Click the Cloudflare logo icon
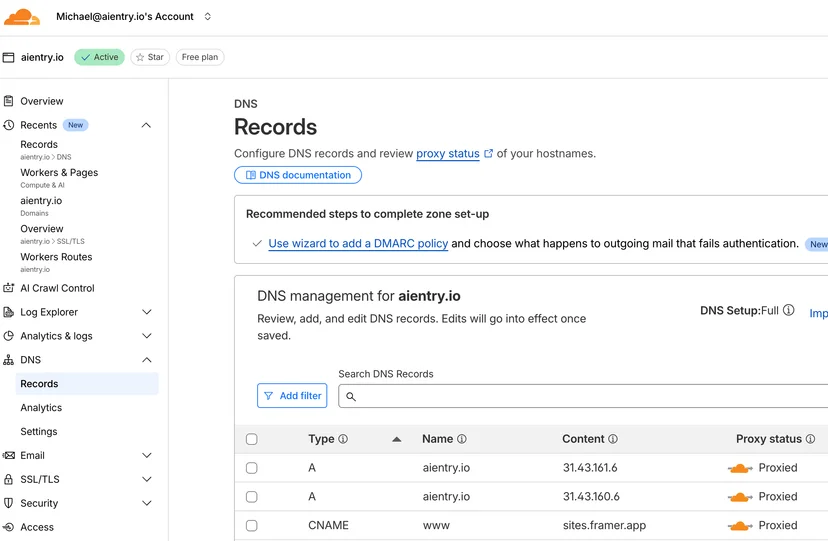Screen dimensions: 828x541 [x=22, y=17]
